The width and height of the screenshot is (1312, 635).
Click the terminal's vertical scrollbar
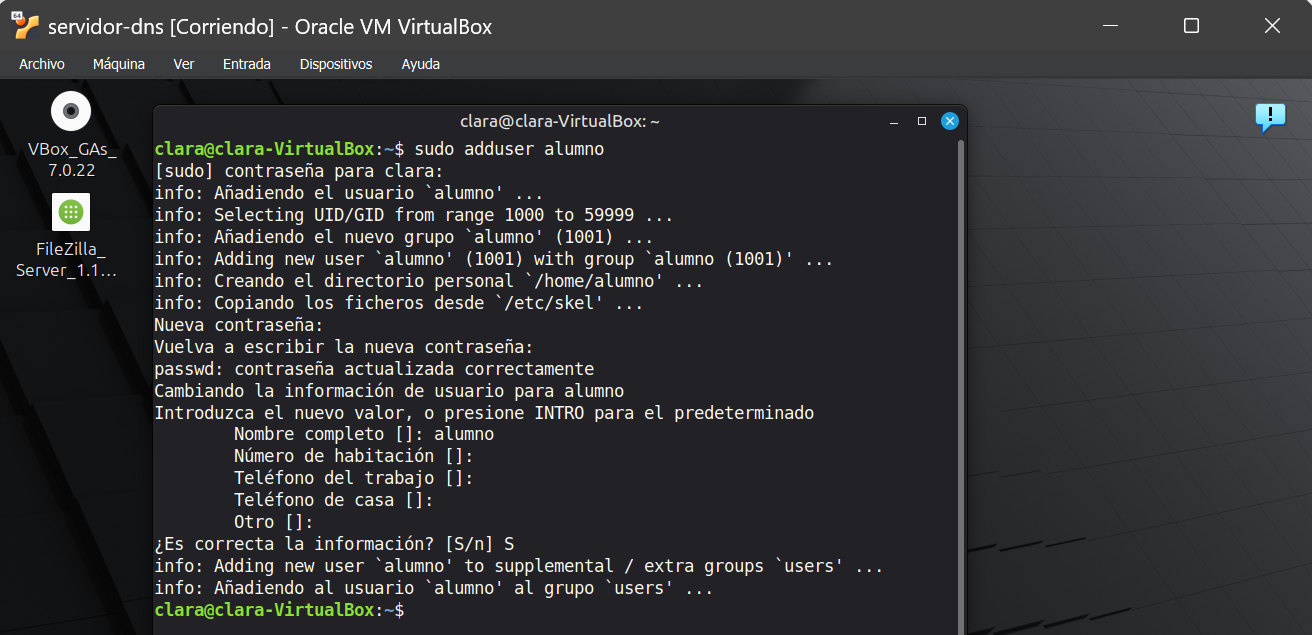click(961, 380)
